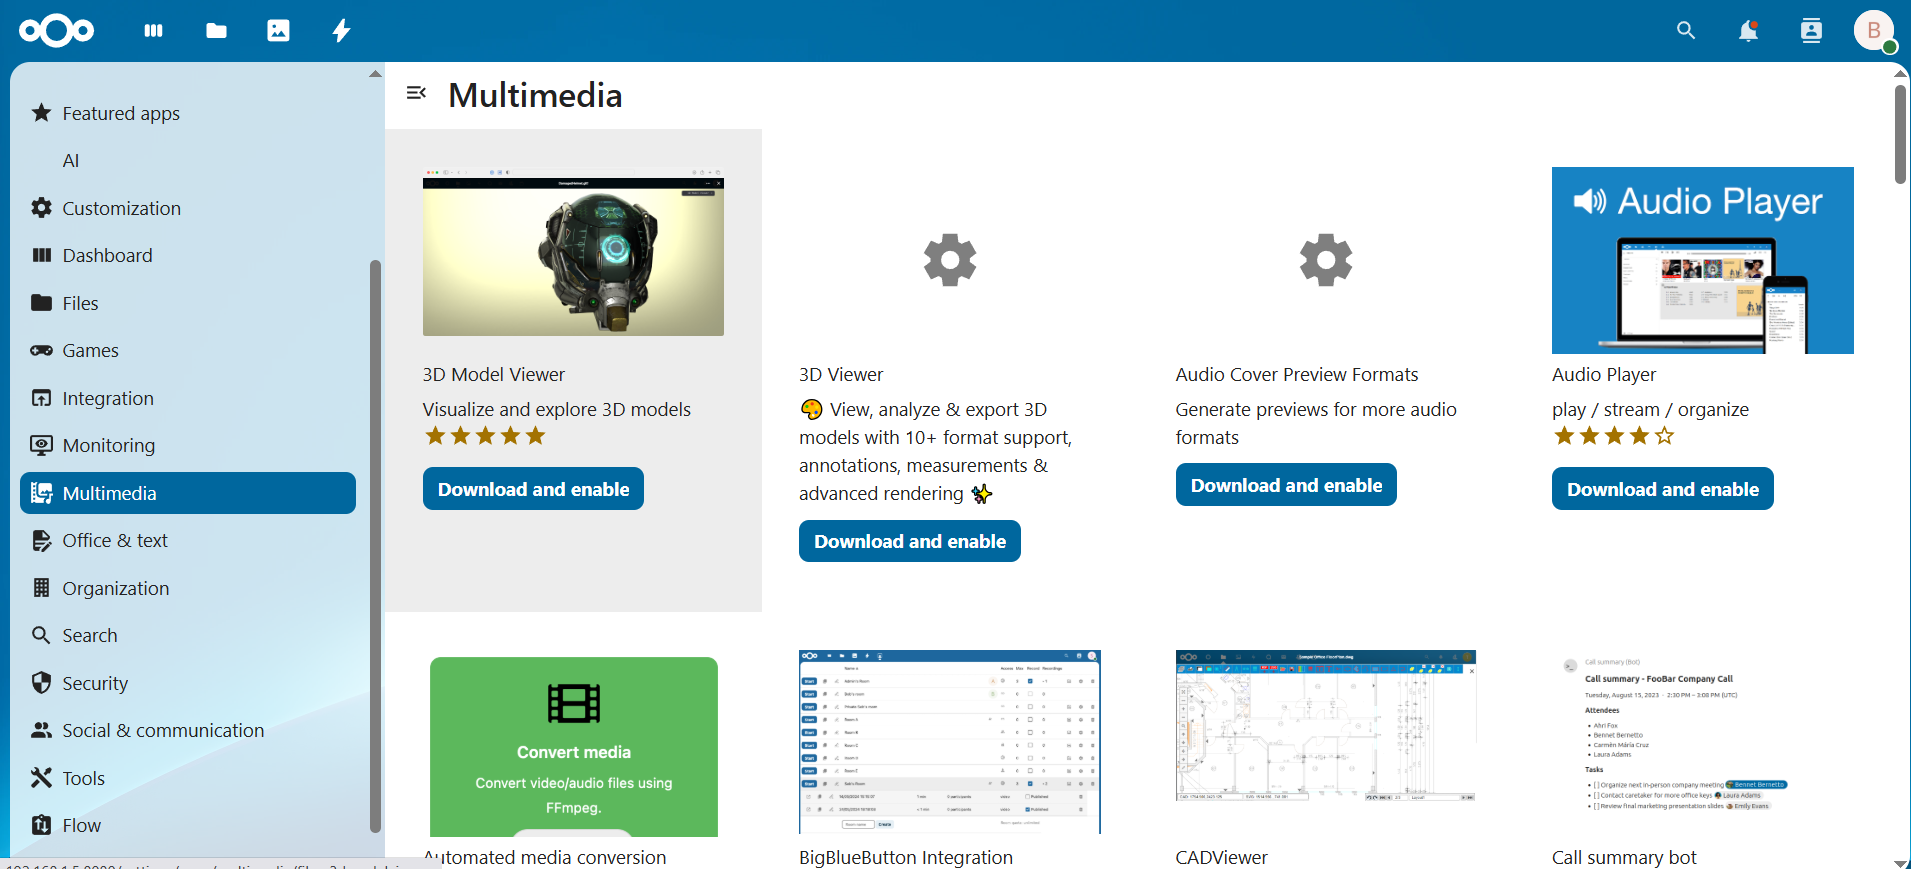Image resolution: width=1911 pixels, height=869 pixels.
Task: Select the Office & text category
Action: pyautogui.click(x=188, y=540)
